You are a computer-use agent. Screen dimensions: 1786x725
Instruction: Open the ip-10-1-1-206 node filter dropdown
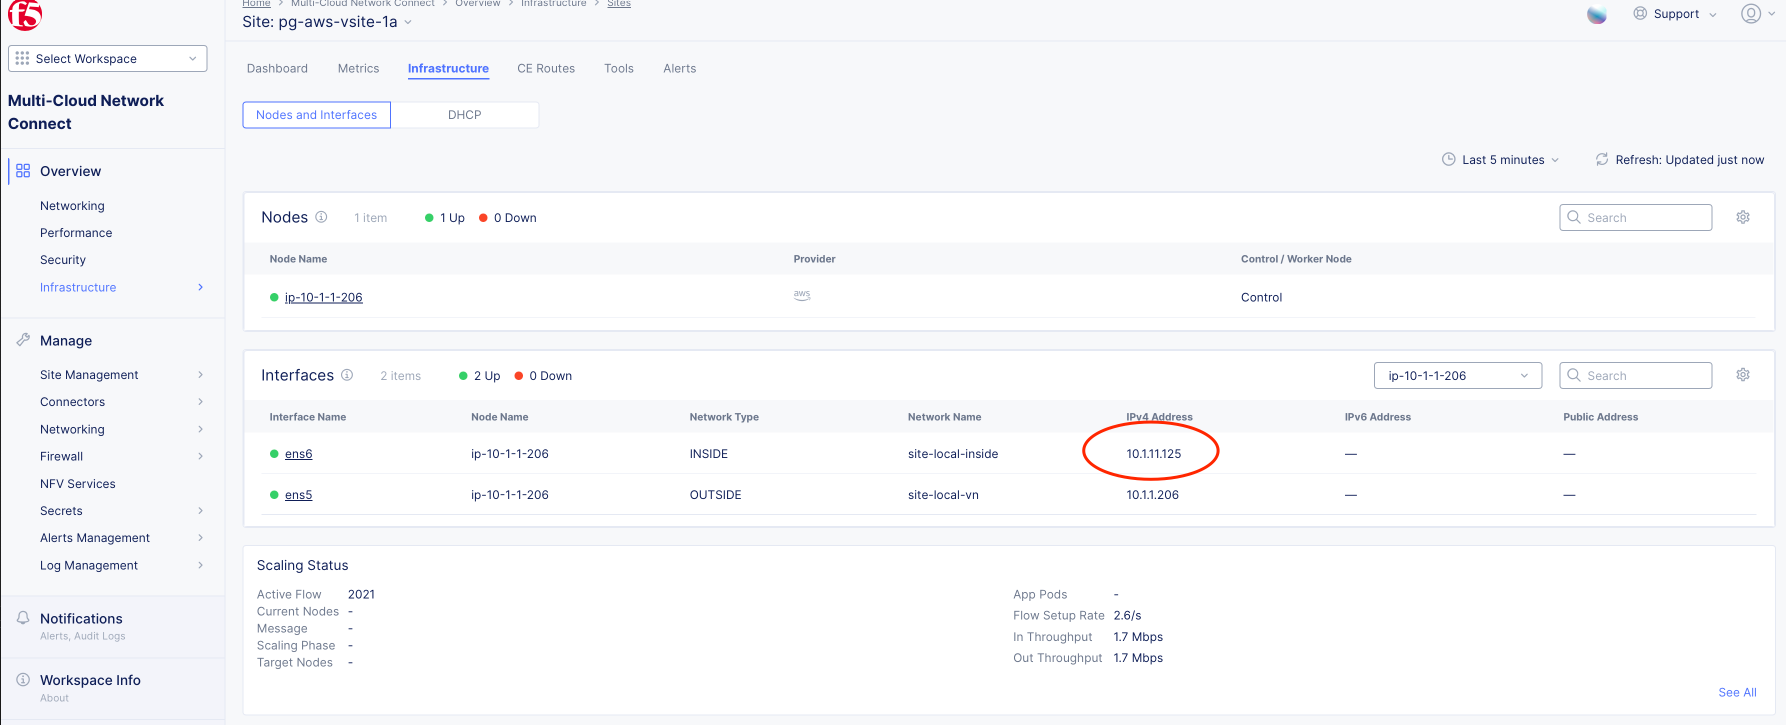point(1457,376)
